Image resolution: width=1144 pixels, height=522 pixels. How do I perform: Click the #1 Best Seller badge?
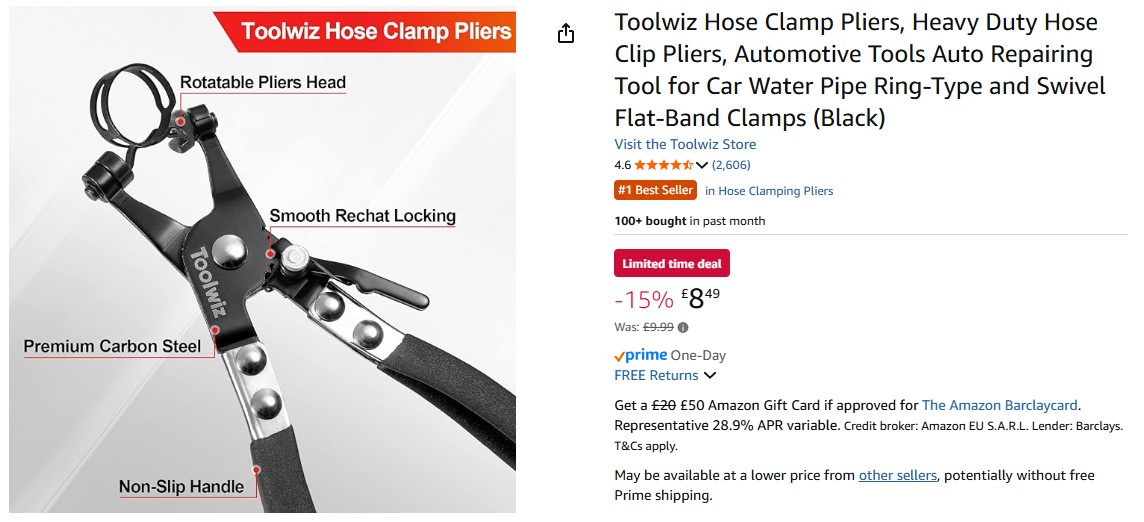pyautogui.click(x=655, y=190)
